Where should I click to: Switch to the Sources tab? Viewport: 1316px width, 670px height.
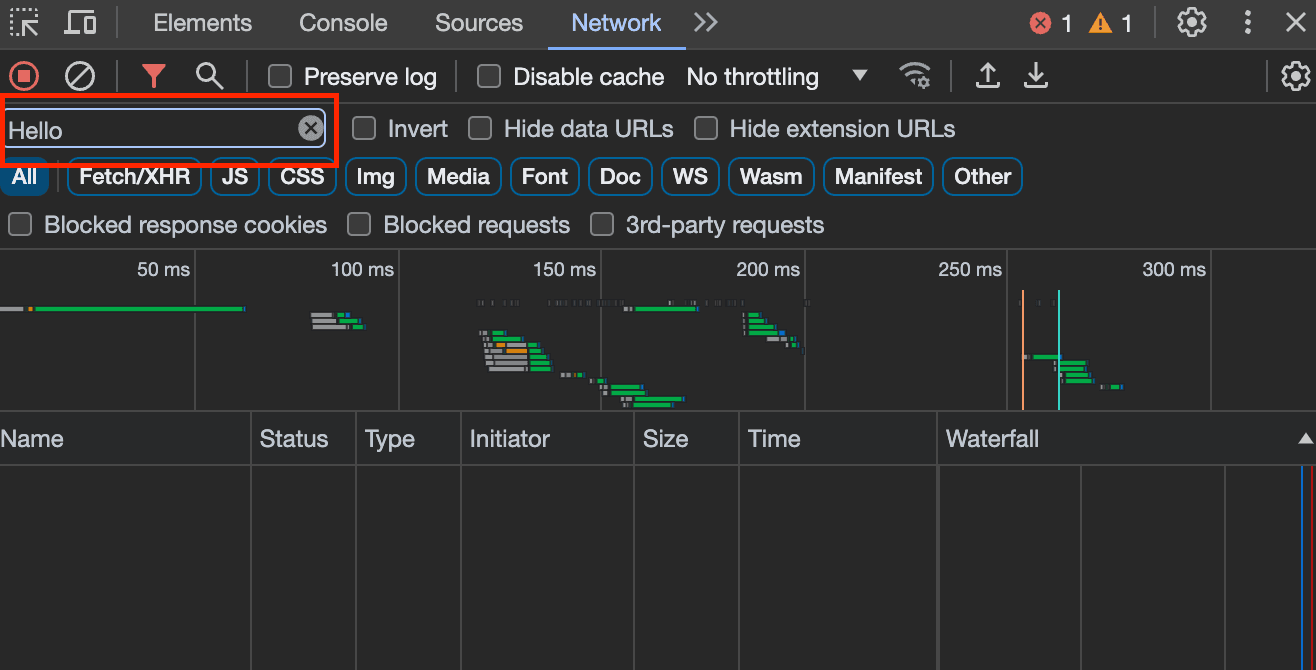click(478, 22)
